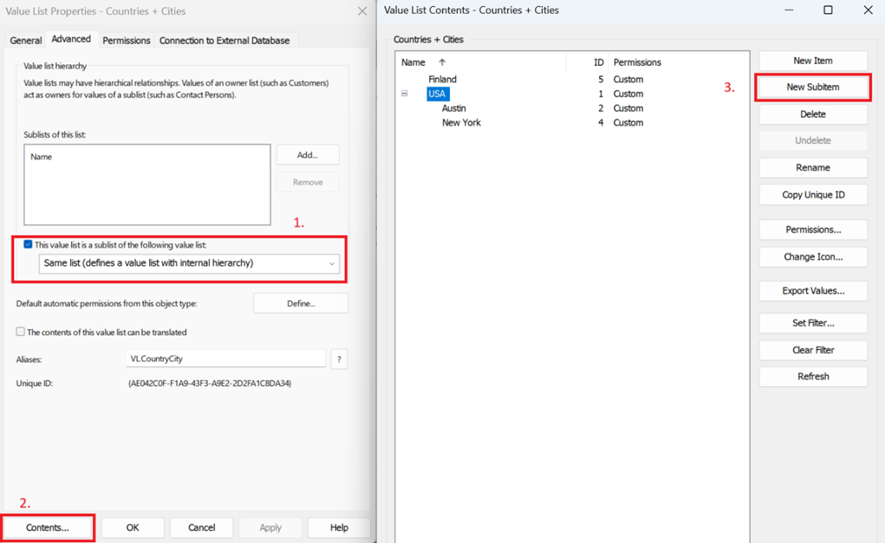The image size is (885, 543).
Task: Click the Set Filter... button
Action: 813,323
